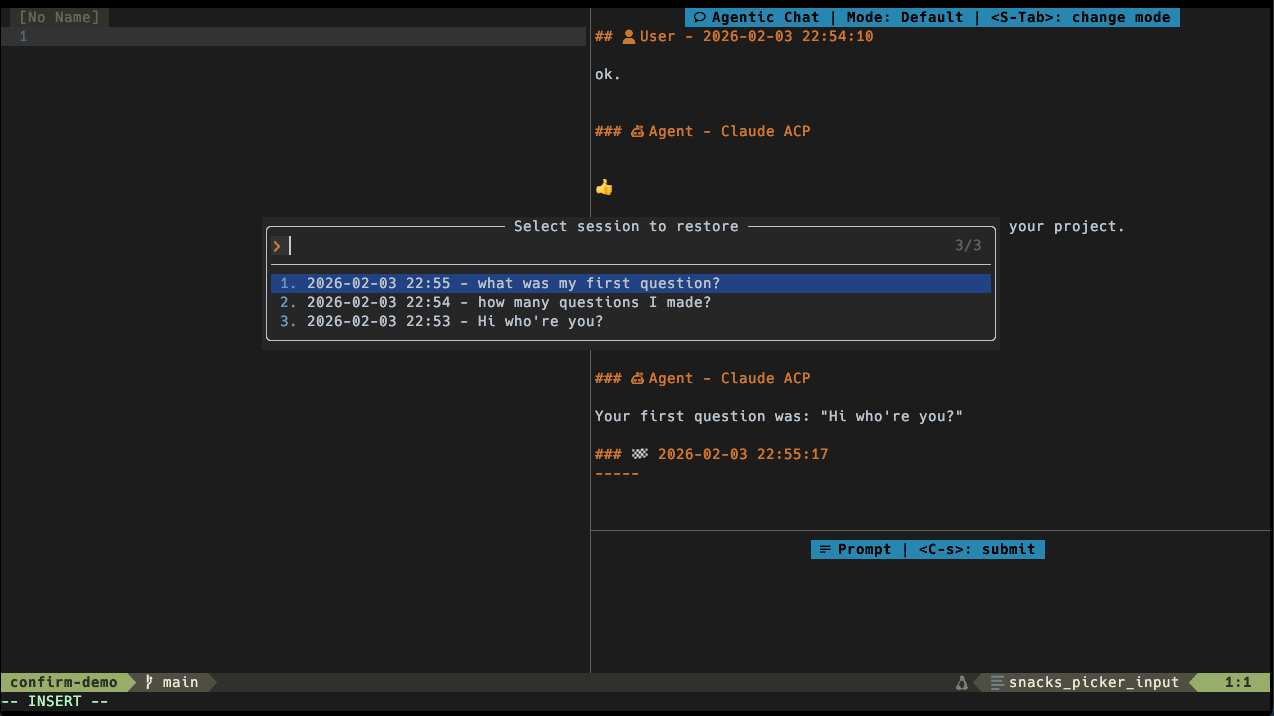The image size is (1274, 716).
Task: Click the file icon beside snacks_picker_input
Action: pyautogui.click(x=996, y=682)
